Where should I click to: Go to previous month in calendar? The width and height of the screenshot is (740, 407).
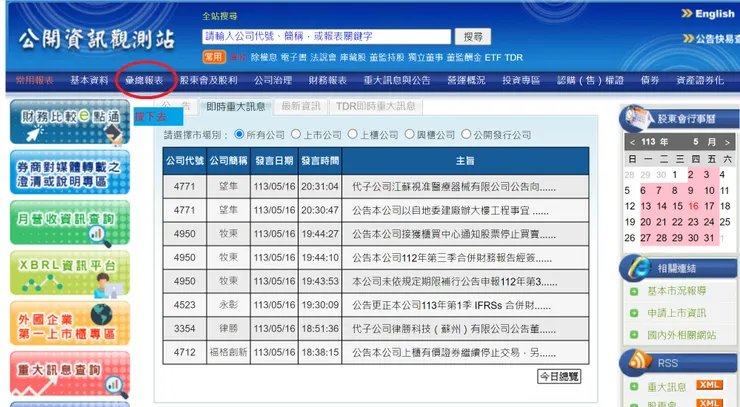pyautogui.click(x=632, y=142)
